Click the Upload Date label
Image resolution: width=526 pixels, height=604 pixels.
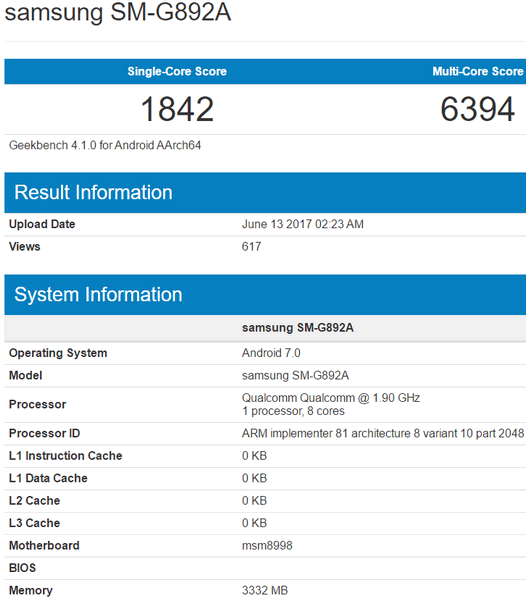click(42, 224)
